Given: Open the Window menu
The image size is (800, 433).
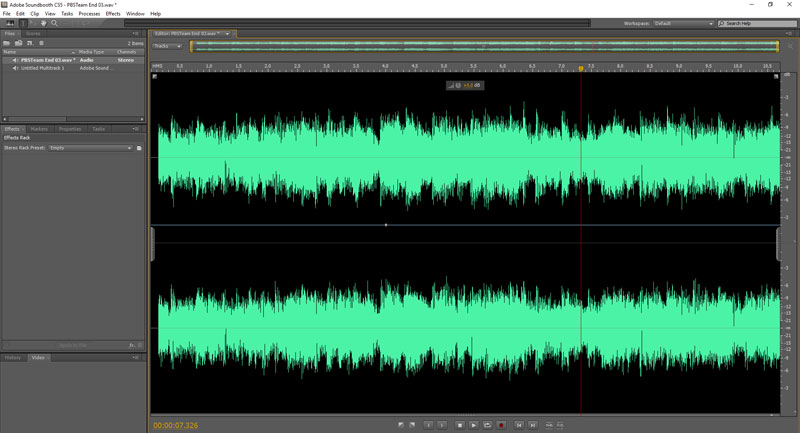Looking at the screenshot, I should point(135,14).
